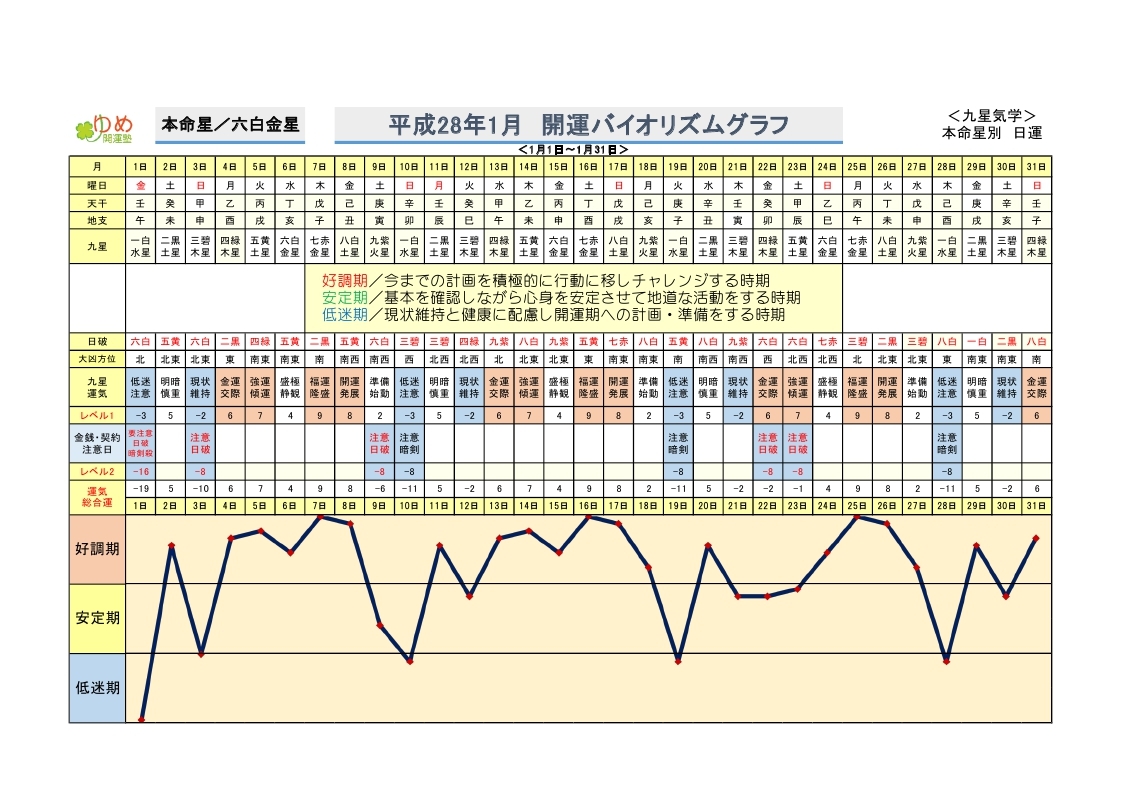Click the lowest graph data point for day 1
Image resolution: width=1122 pixels, height=794 pixels.
141,719
